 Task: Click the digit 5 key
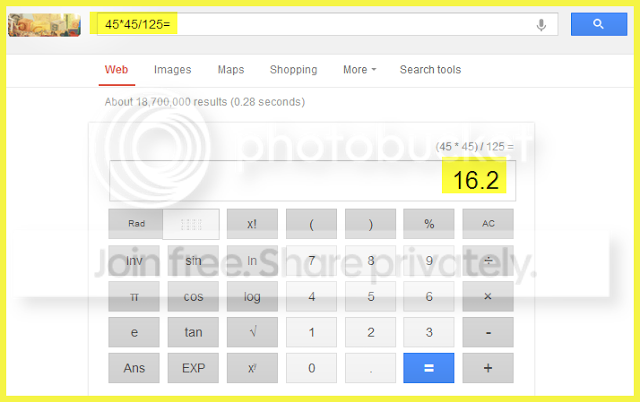[x=370, y=296]
